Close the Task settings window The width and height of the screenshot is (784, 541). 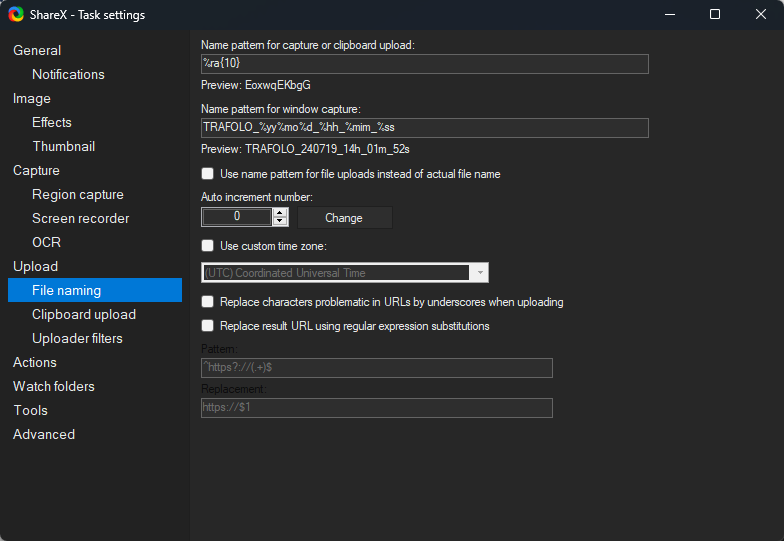[x=760, y=14]
